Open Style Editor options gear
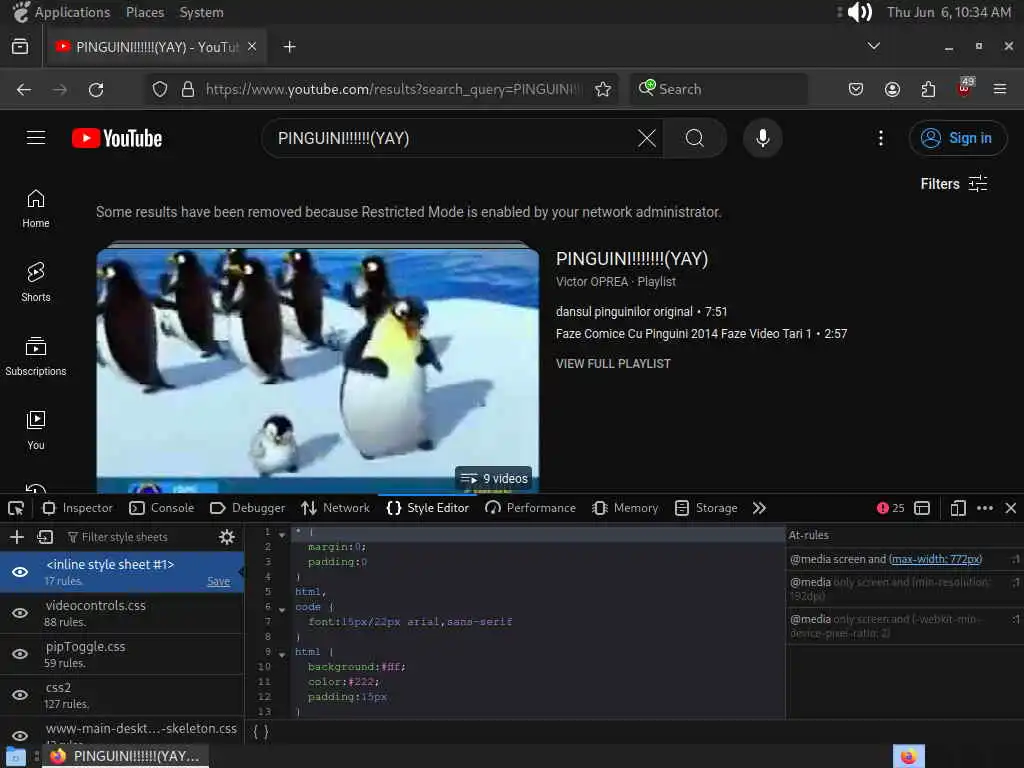This screenshot has width=1024, height=768. 227,537
